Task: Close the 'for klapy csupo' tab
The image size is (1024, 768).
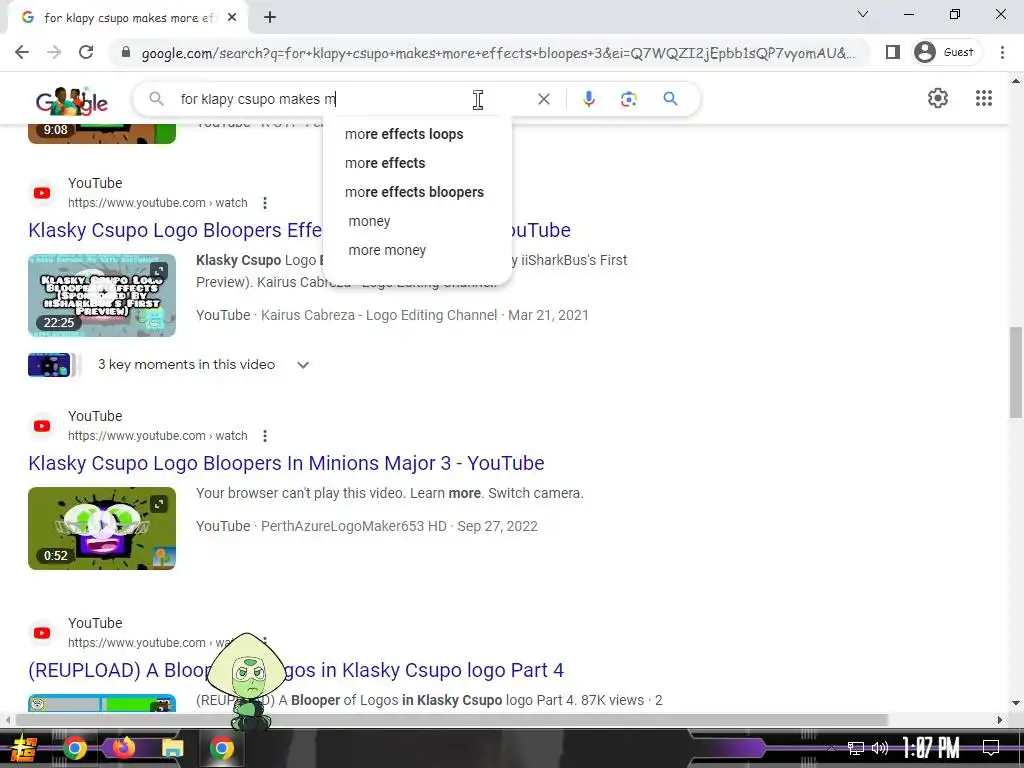Action: [232, 18]
